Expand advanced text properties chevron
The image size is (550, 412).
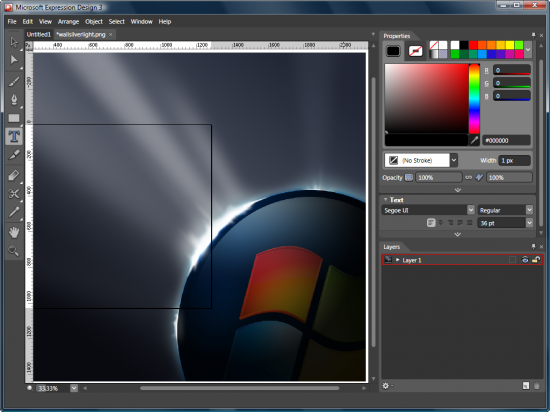pos(458,234)
